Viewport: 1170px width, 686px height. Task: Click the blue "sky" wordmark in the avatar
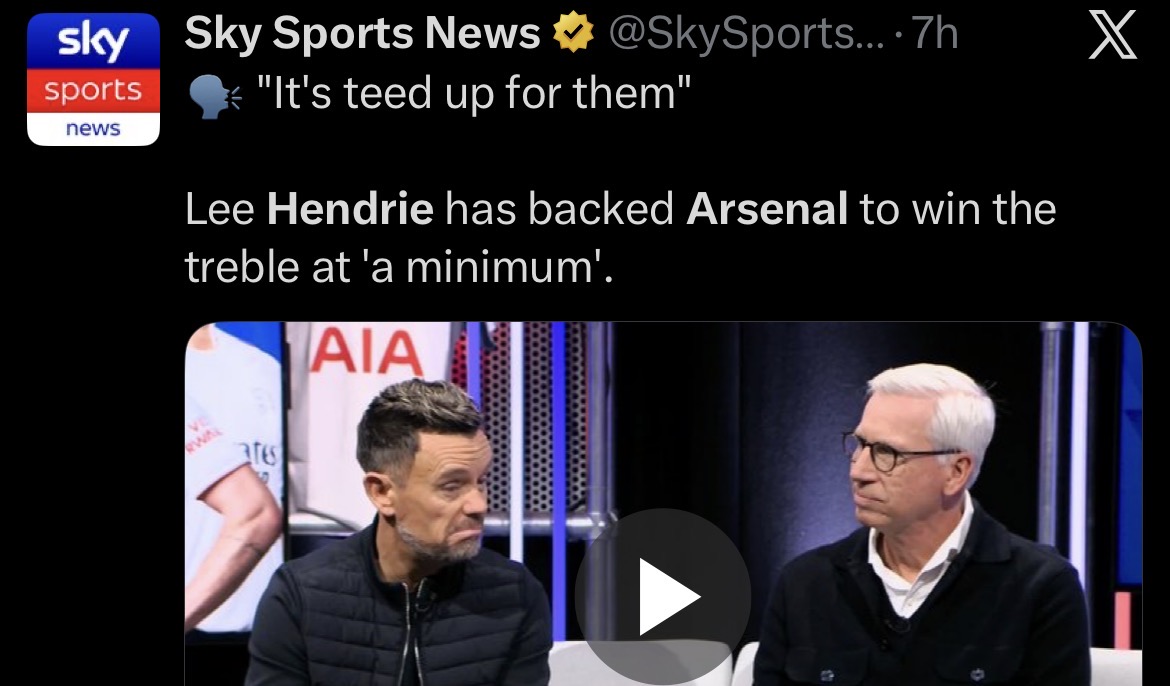point(93,42)
